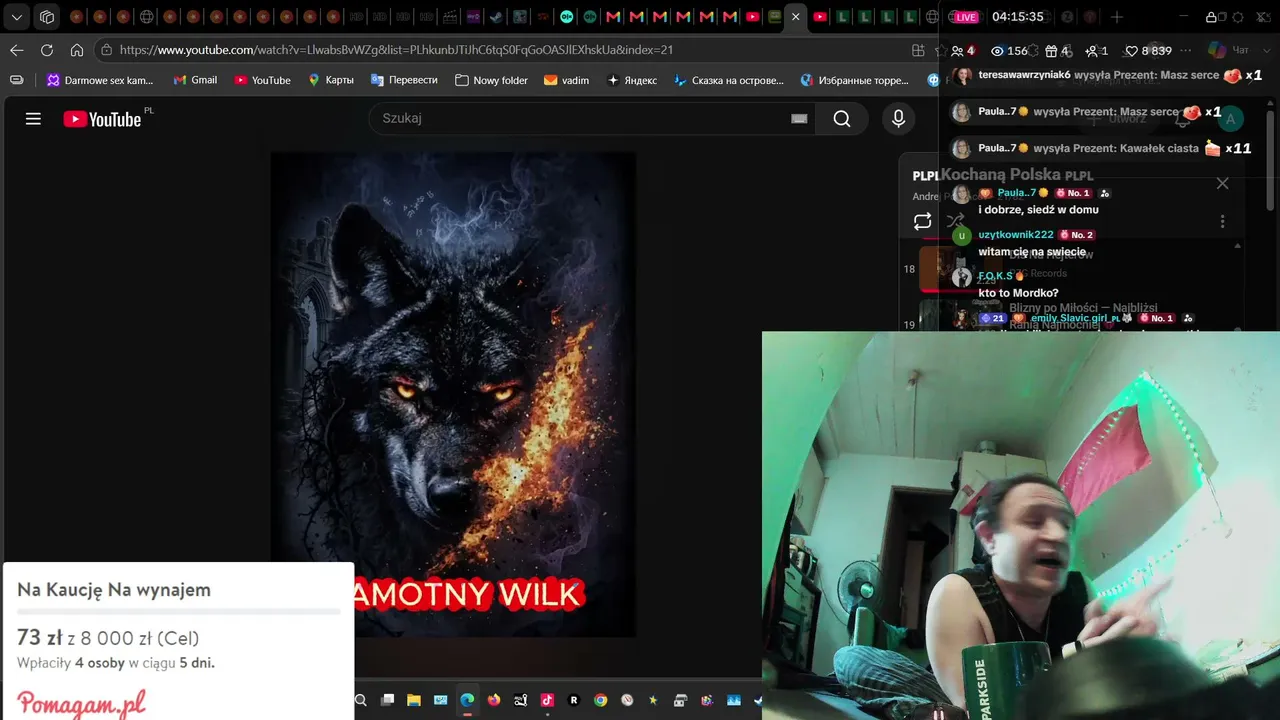Viewport: 1280px width, 720px height.
Task: Start voice search with the microphone icon
Action: coord(898,118)
